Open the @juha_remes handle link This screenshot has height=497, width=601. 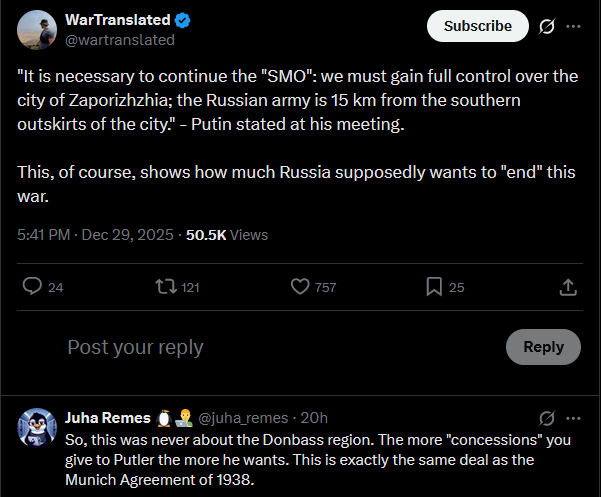(x=243, y=418)
